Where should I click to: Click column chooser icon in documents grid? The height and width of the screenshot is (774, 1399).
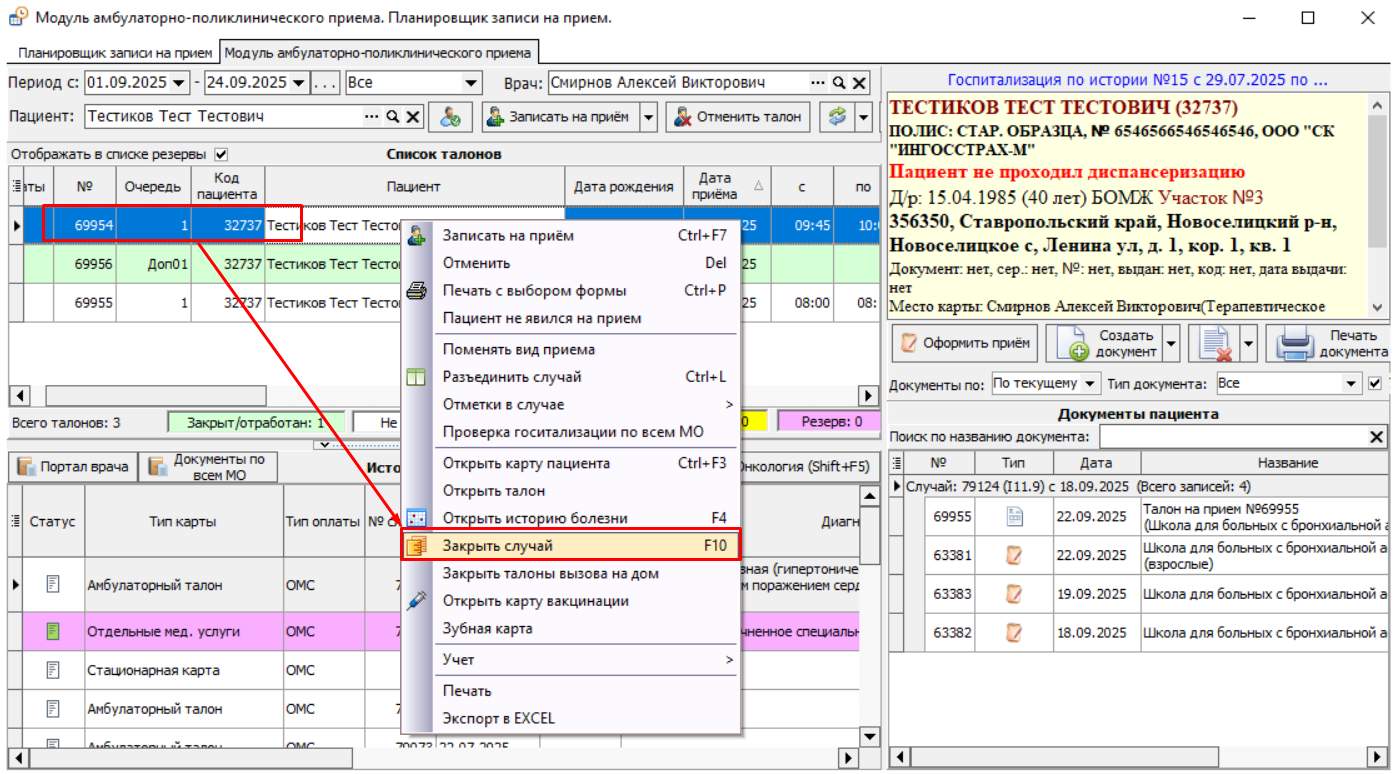coord(896,463)
